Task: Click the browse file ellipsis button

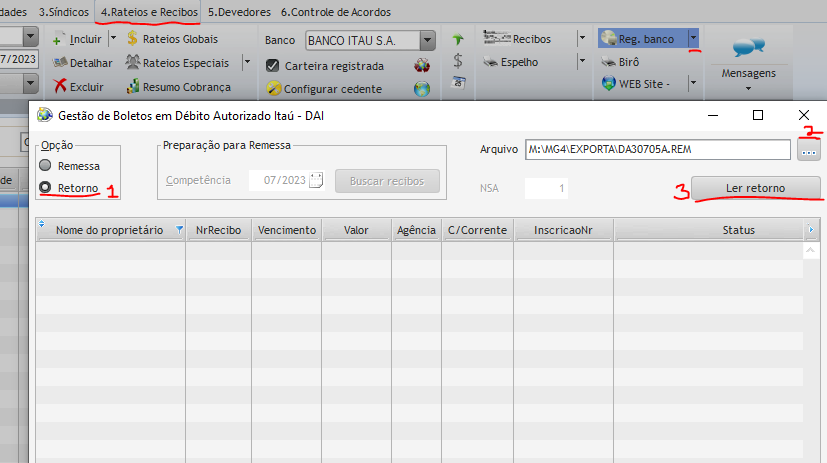Action: 808,150
